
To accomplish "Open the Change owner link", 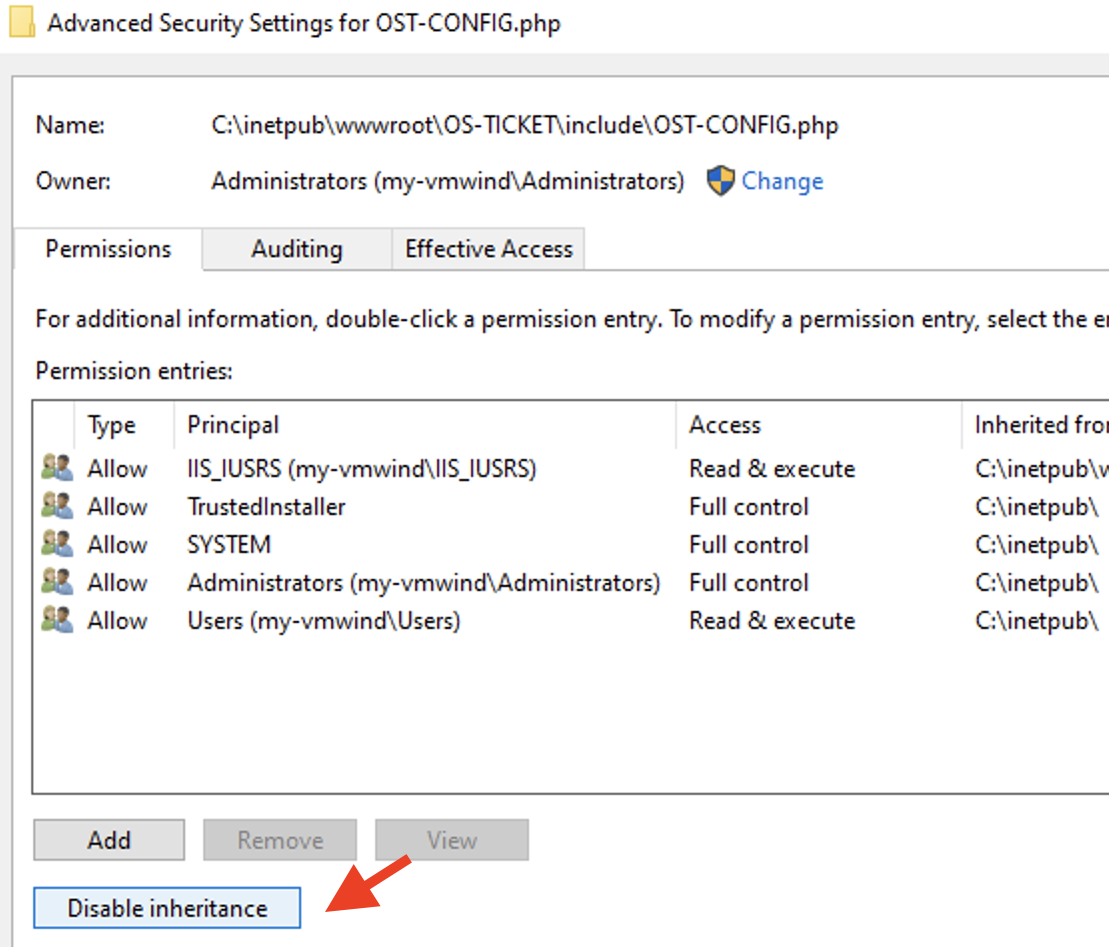I will click(782, 181).
